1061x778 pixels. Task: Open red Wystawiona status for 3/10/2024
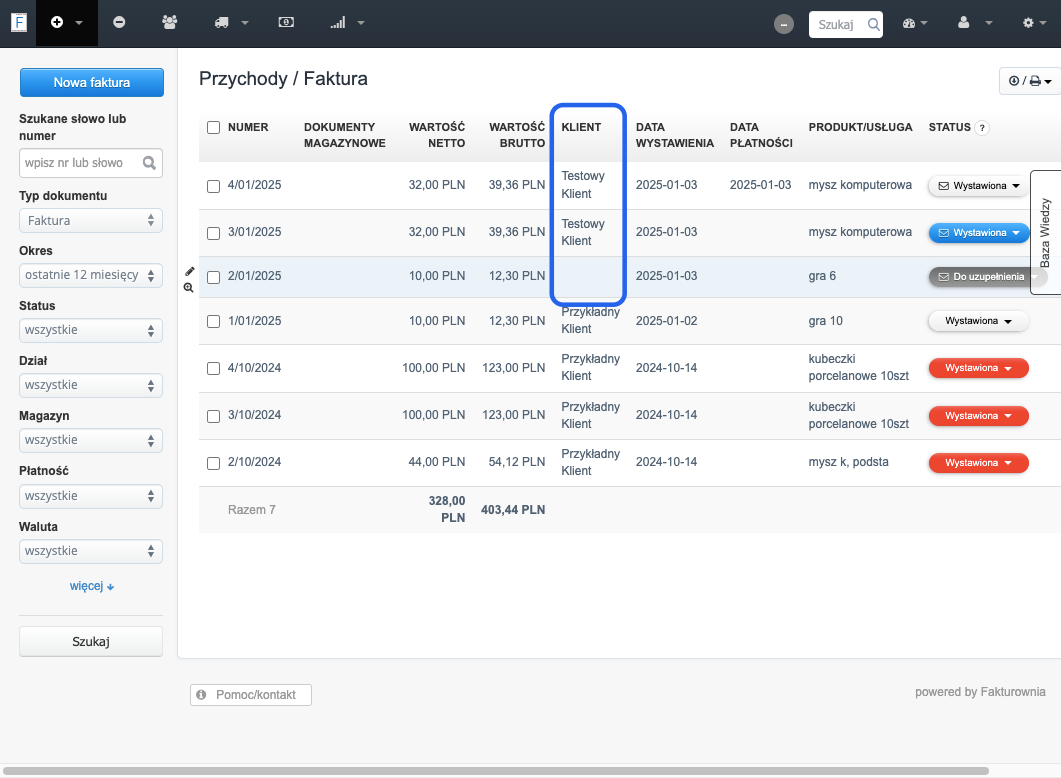point(978,416)
